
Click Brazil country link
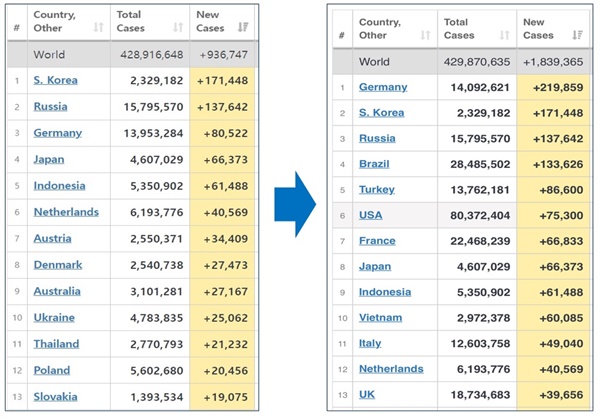pyautogui.click(x=374, y=164)
